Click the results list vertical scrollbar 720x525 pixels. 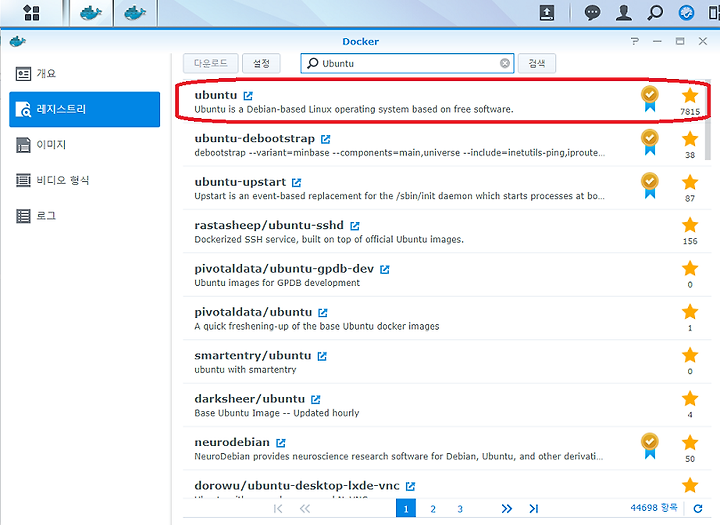708,120
